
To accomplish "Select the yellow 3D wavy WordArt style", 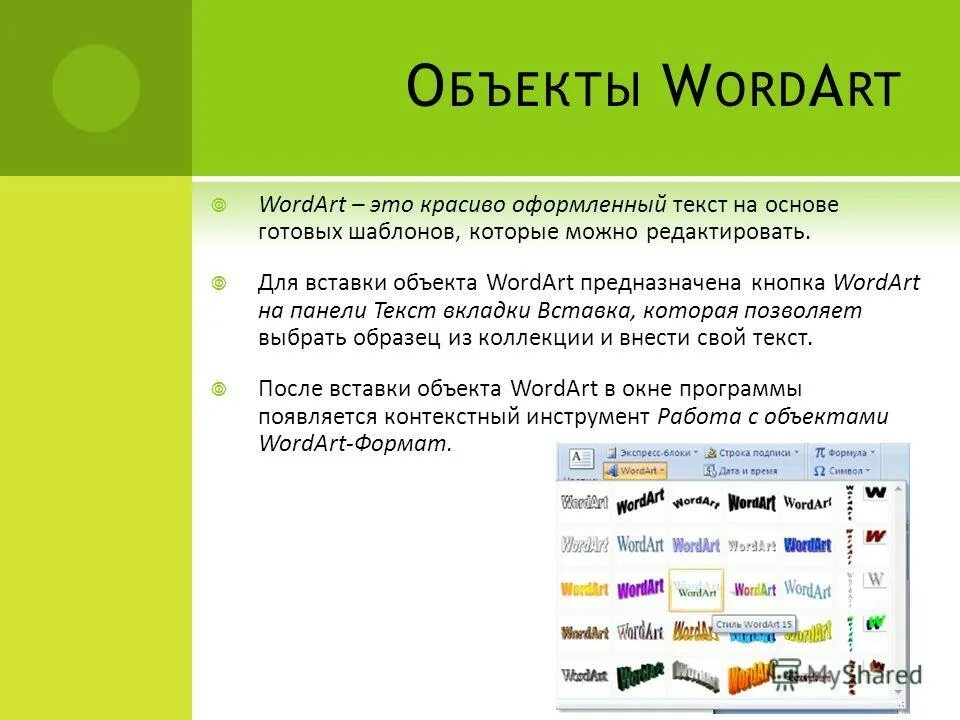I will pyautogui.click(x=809, y=632).
